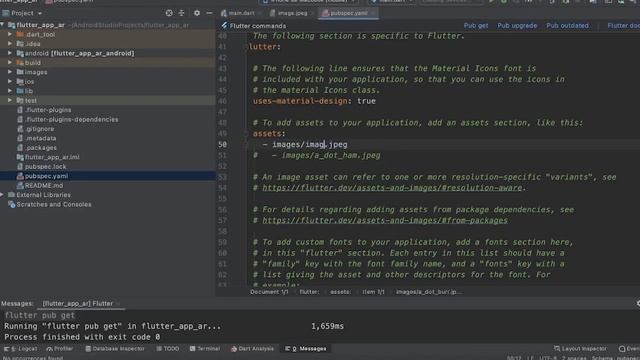Collapse the flutter_app_ar root node
Viewport: 640px width, 360px height.
click(3, 25)
